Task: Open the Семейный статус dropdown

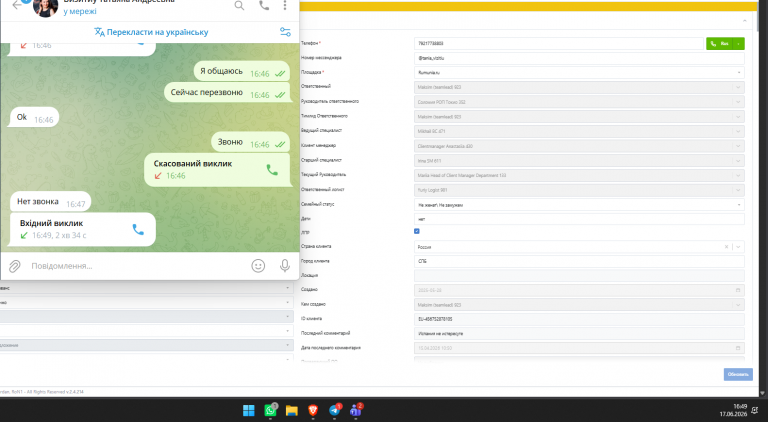Action: pyautogui.click(x=579, y=205)
